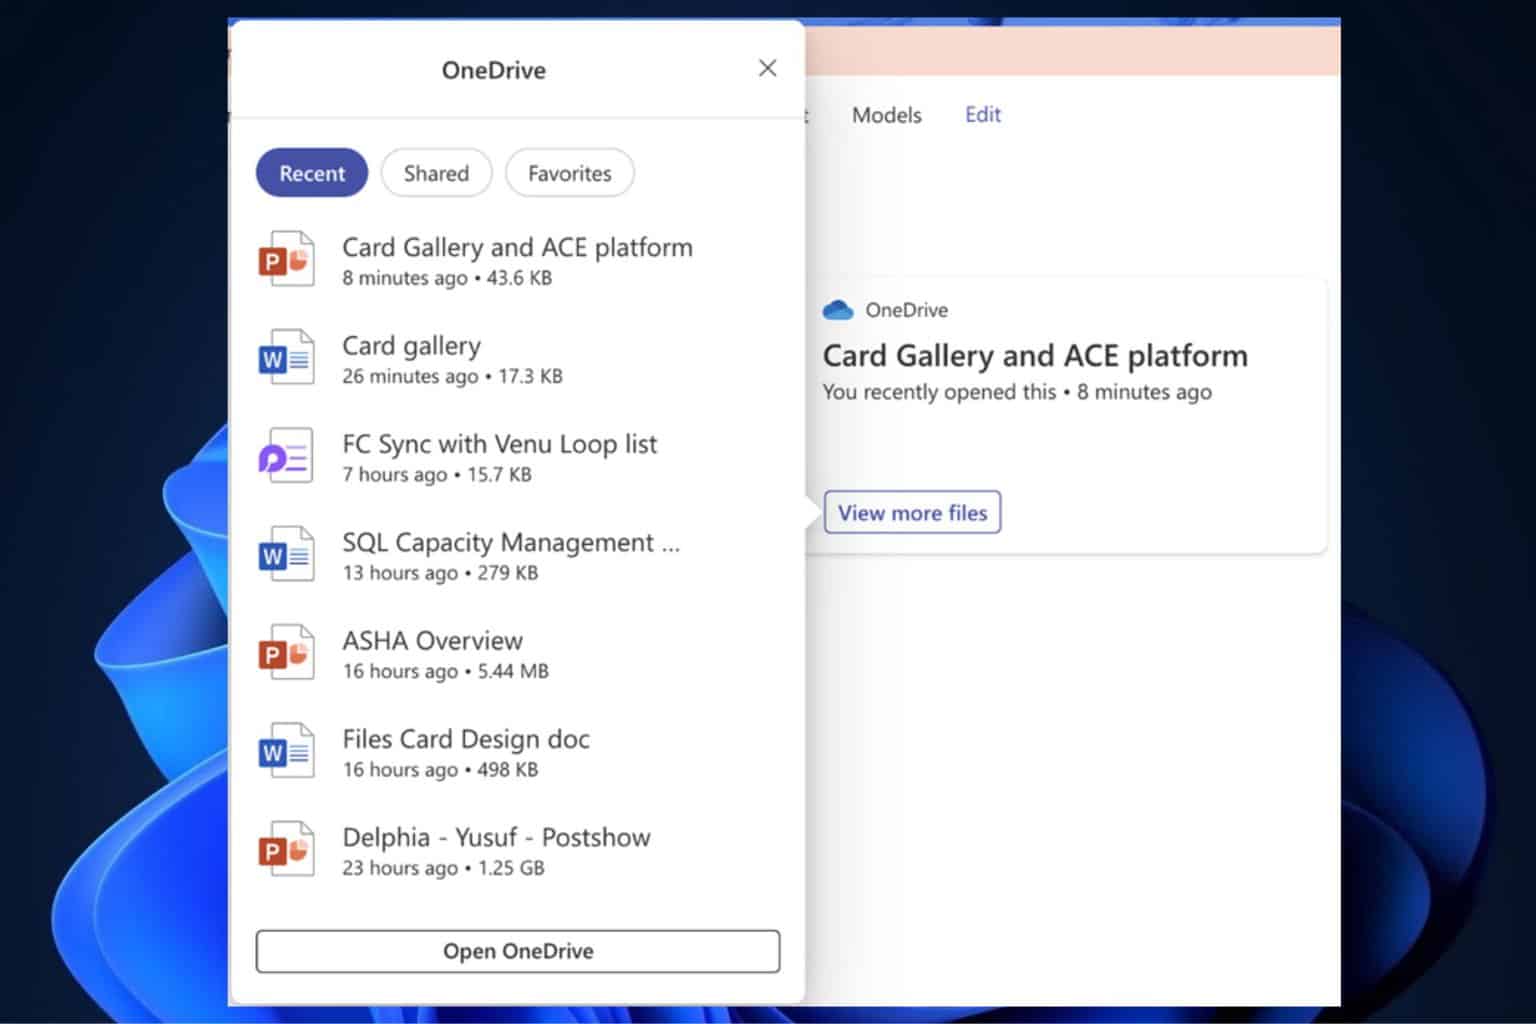
Task: Open 'FC Sync with Venu Loop list'
Action: pos(499,444)
